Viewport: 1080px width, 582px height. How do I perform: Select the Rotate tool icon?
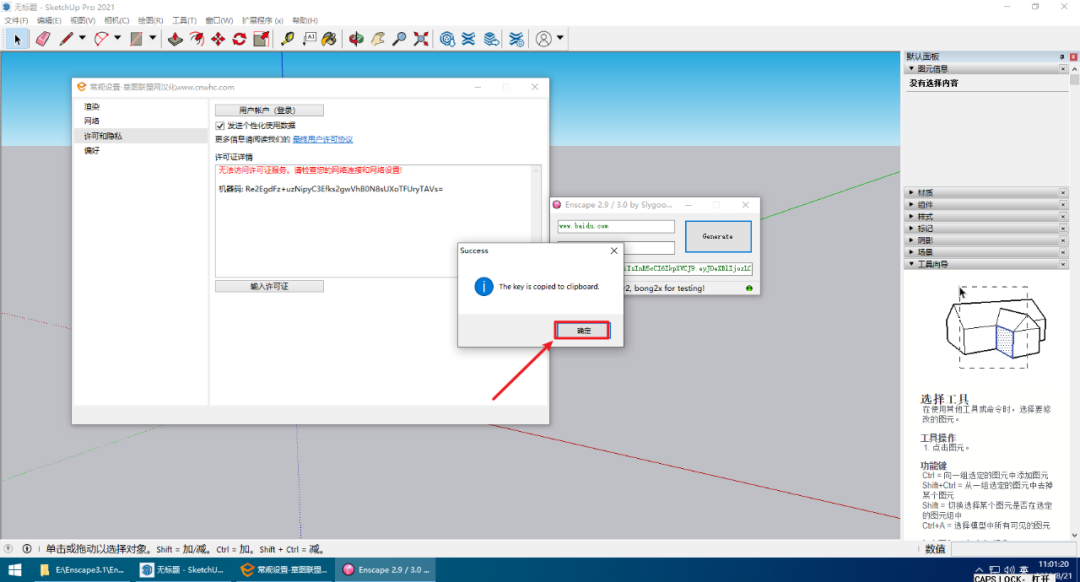click(239, 39)
